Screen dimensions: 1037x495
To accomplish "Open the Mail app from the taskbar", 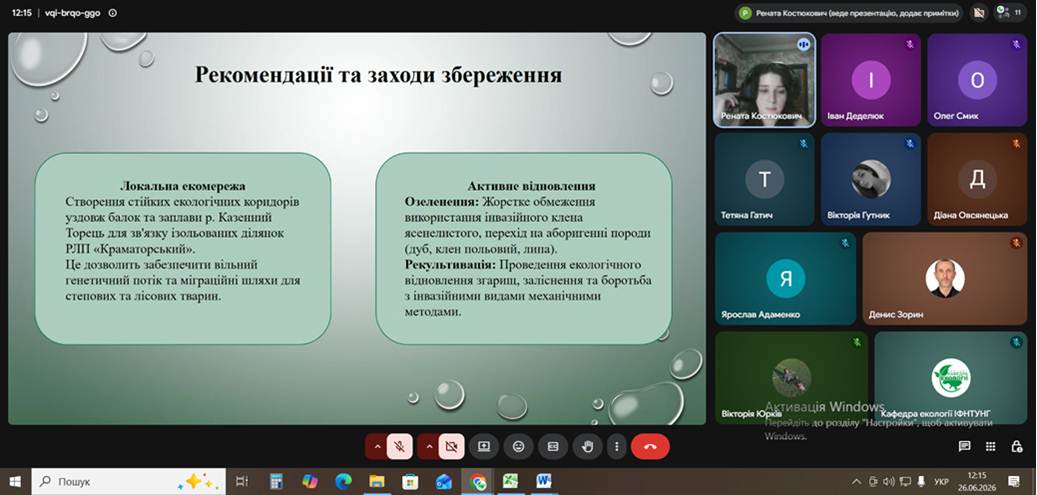I will pyautogui.click(x=444, y=481).
